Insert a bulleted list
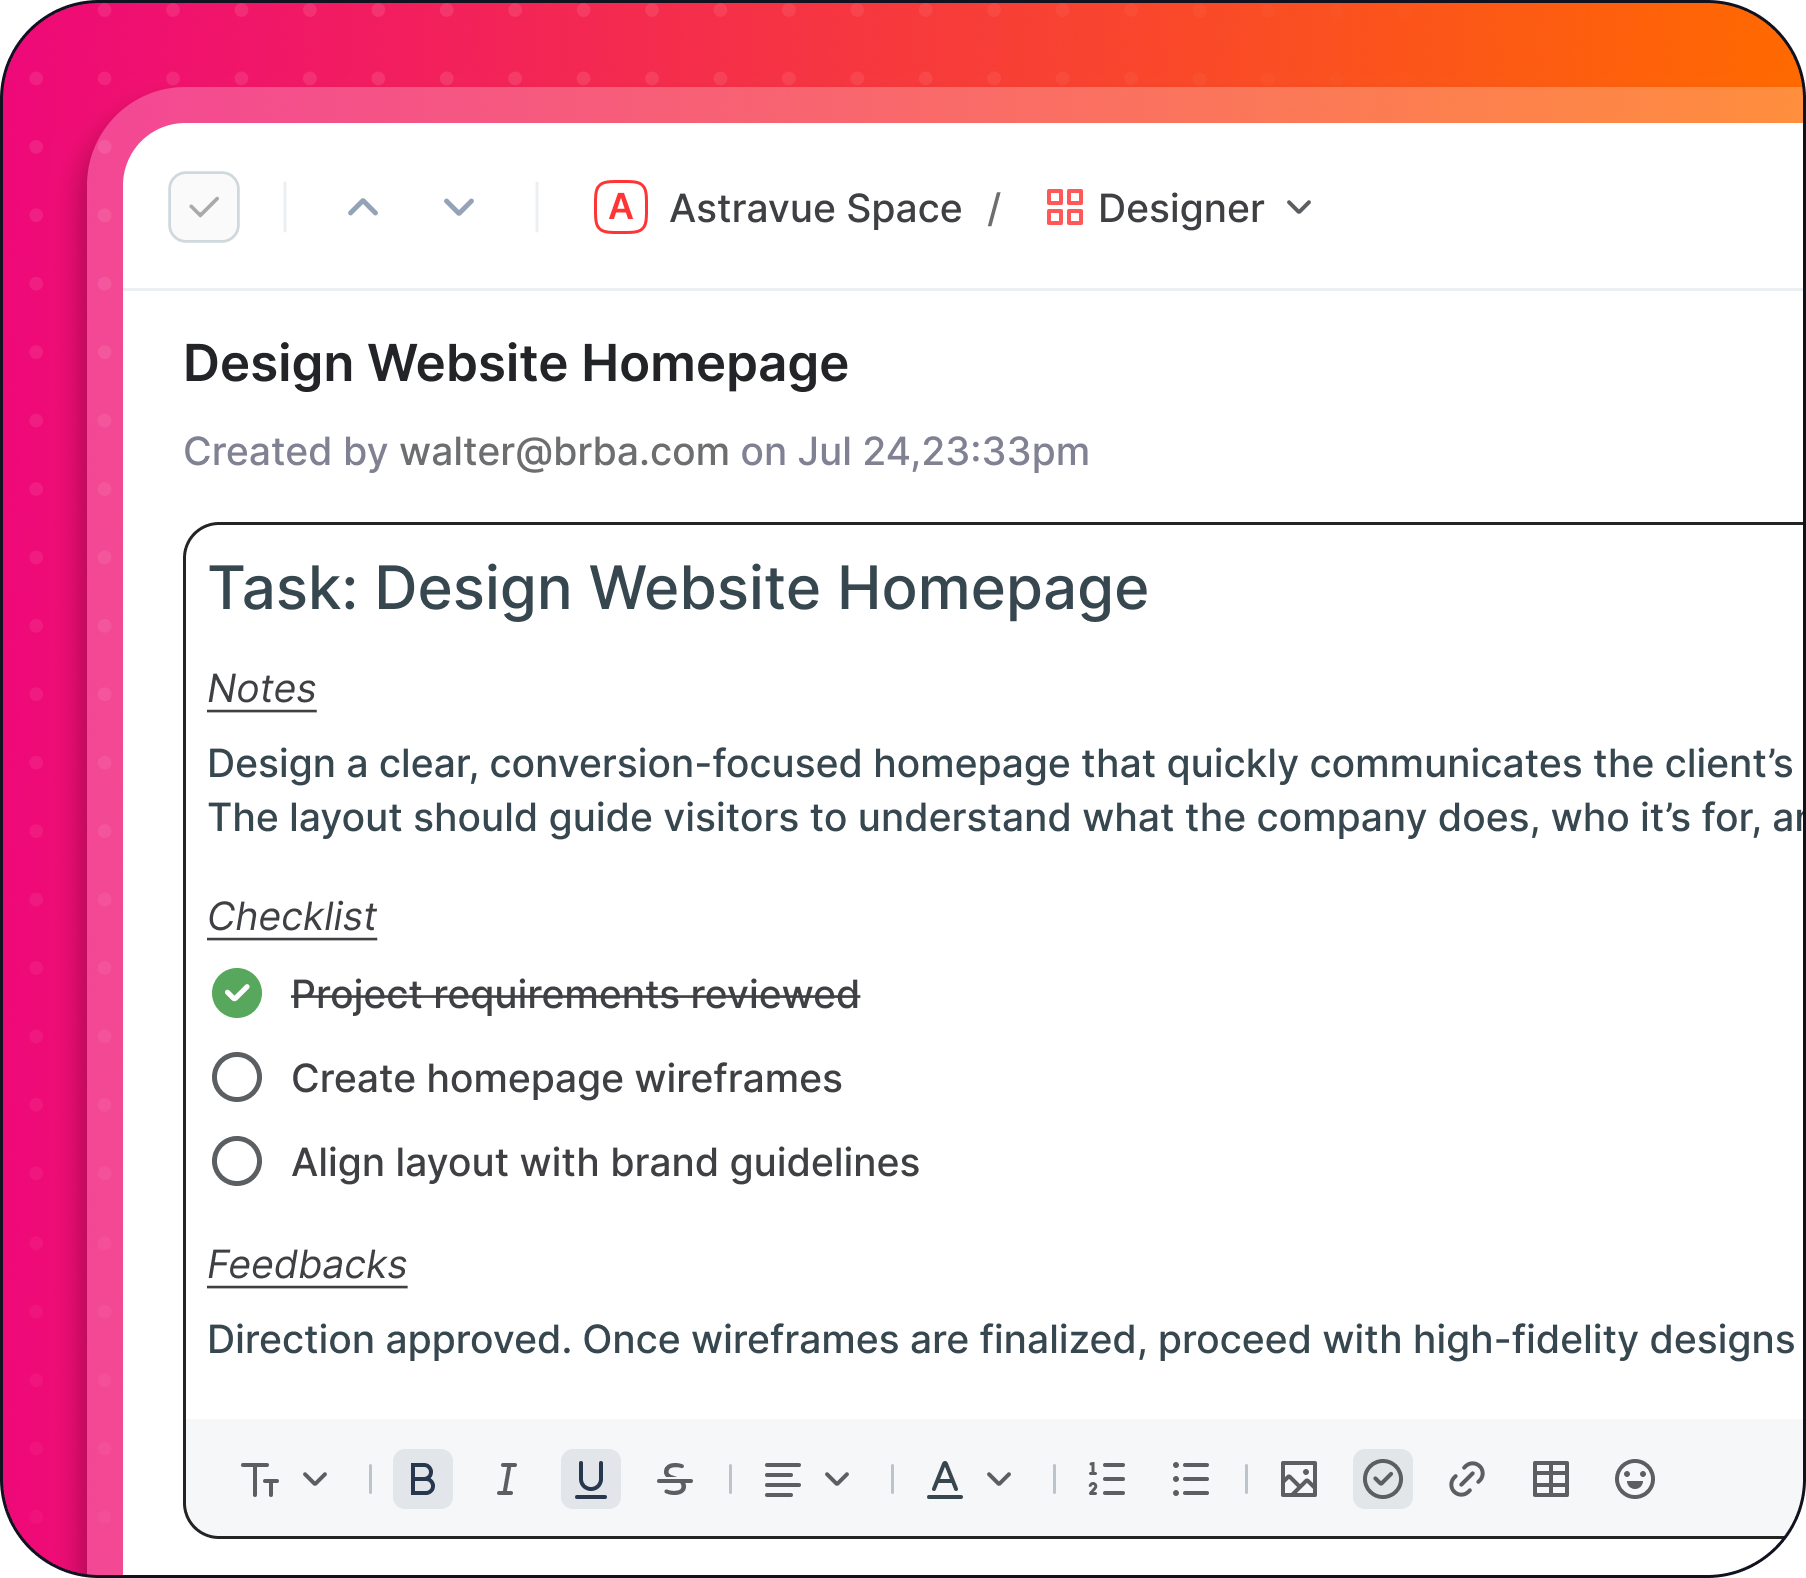Screen dimensions: 1806x1578 click(1190, 1479)
